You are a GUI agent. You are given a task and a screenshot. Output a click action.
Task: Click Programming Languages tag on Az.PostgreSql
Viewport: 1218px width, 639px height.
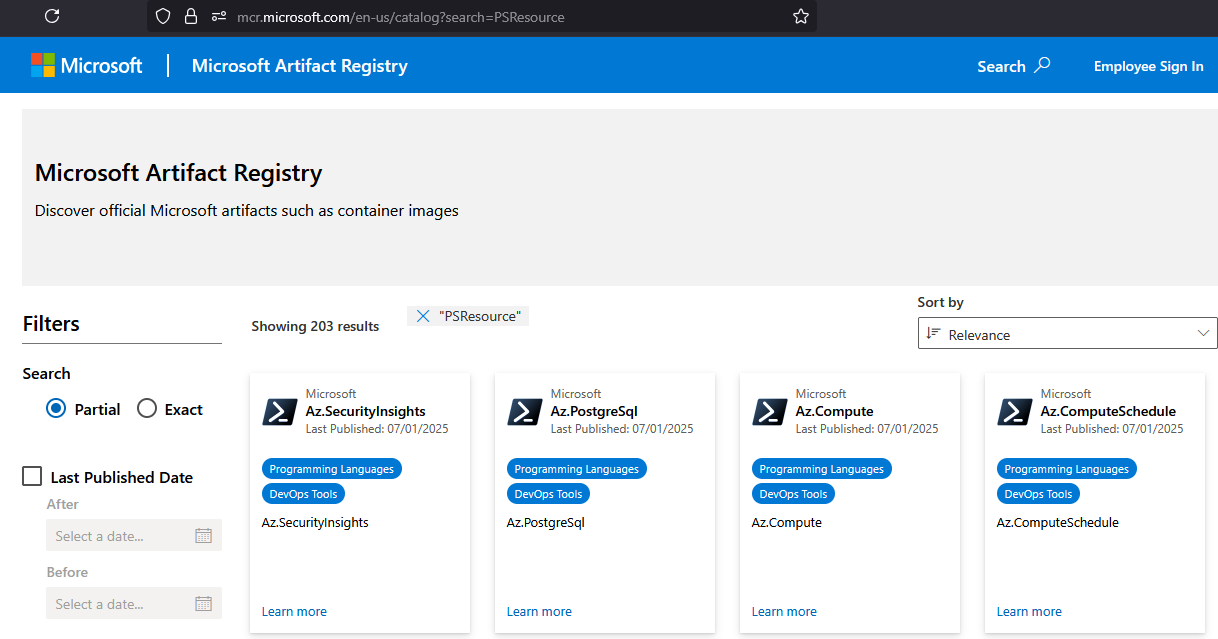[577, 469]
